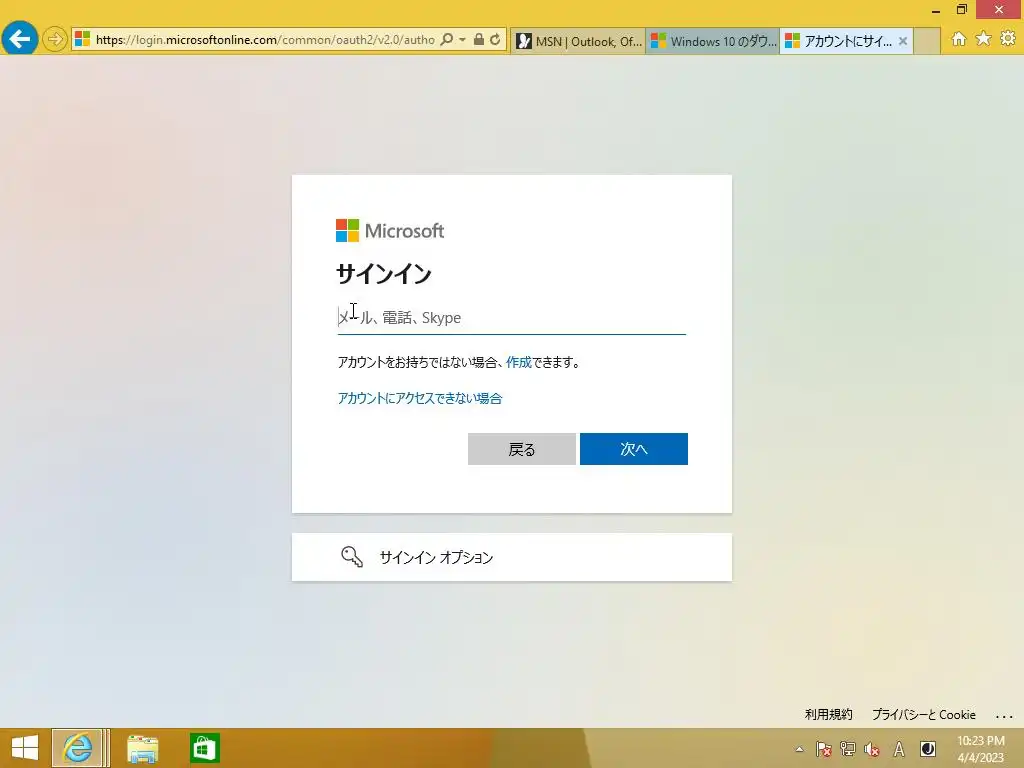
Task: Click the network tray icon
Action: tap(848, 749)
